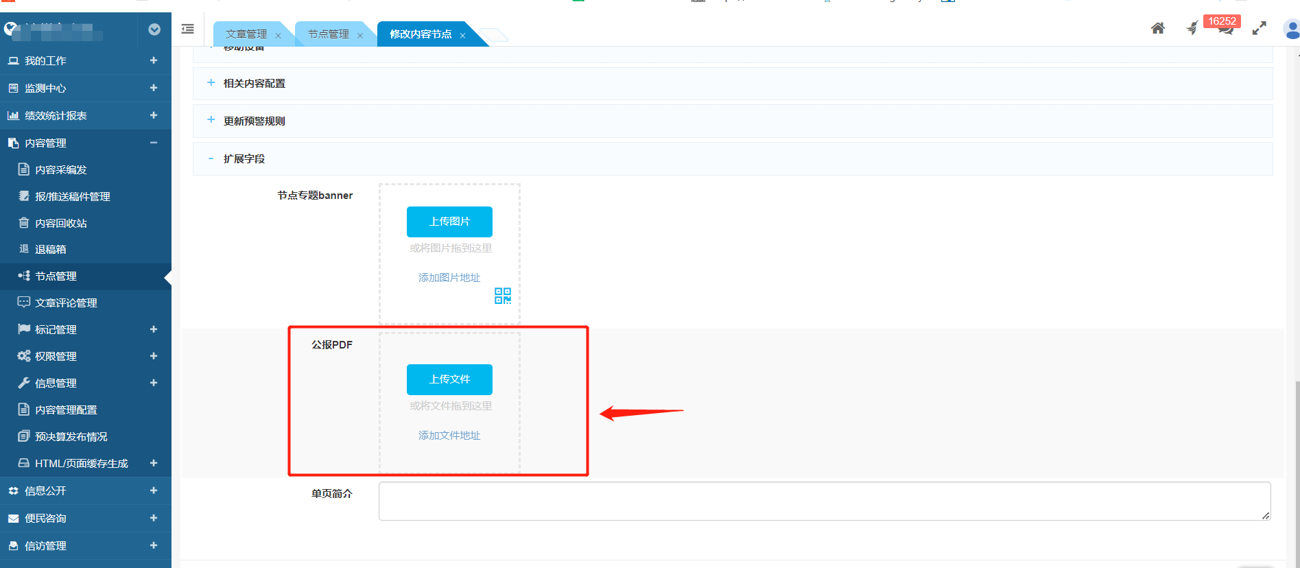The image size is (1300, 568).
Task: Click inside the 单页简介 text area
Action: coord(824,501)
